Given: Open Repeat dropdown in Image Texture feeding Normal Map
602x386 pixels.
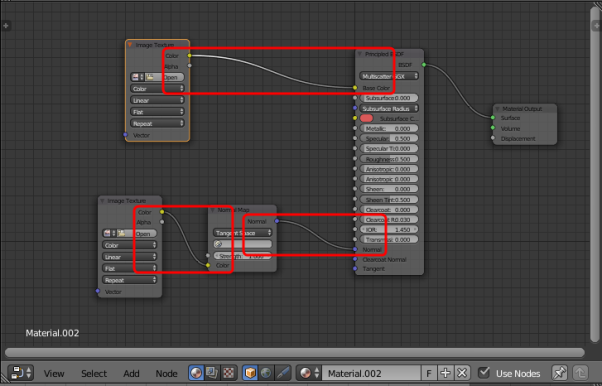Looking at the screenshot, I should (129, 280).
